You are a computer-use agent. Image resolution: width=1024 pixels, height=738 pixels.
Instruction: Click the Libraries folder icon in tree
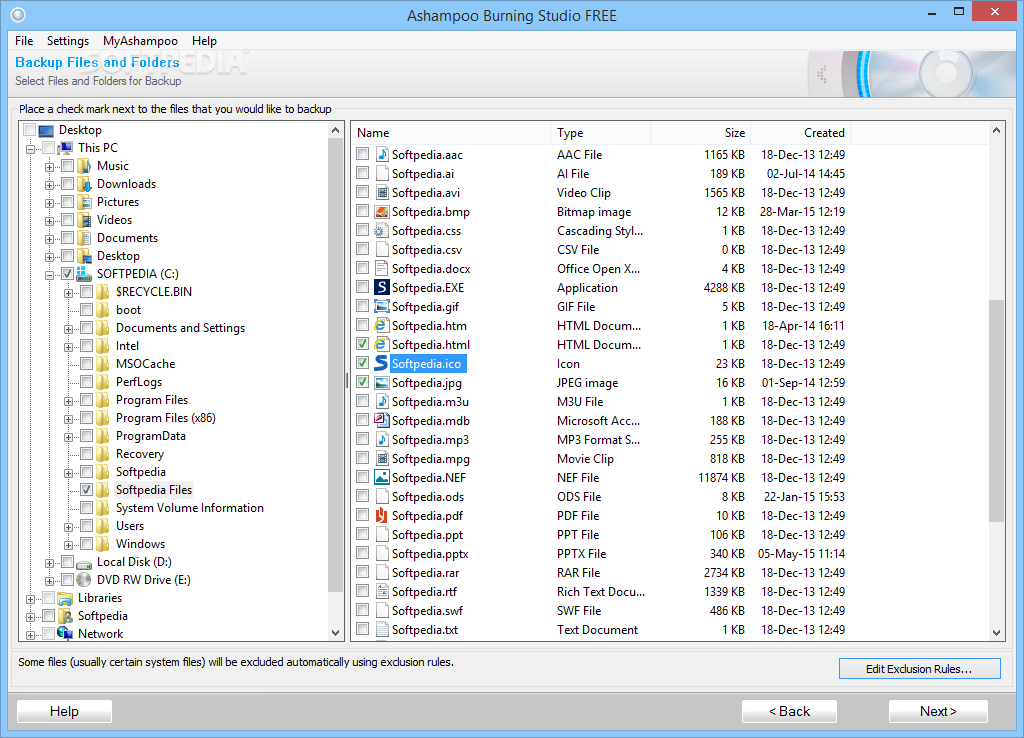pos(65,598)
